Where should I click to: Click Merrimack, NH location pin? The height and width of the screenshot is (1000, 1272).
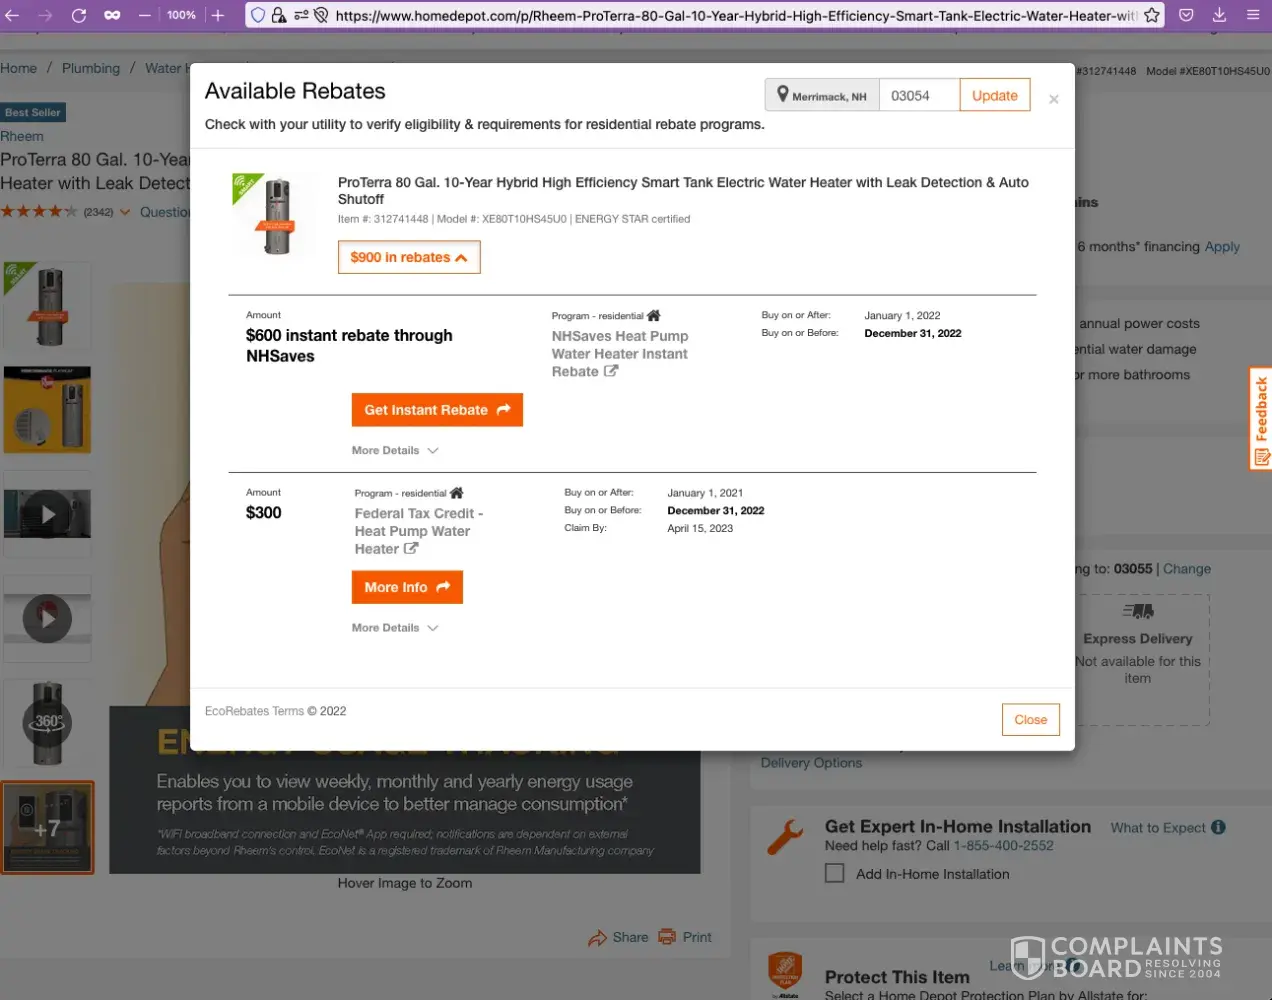pyautogui.click(x=783, y=95)
